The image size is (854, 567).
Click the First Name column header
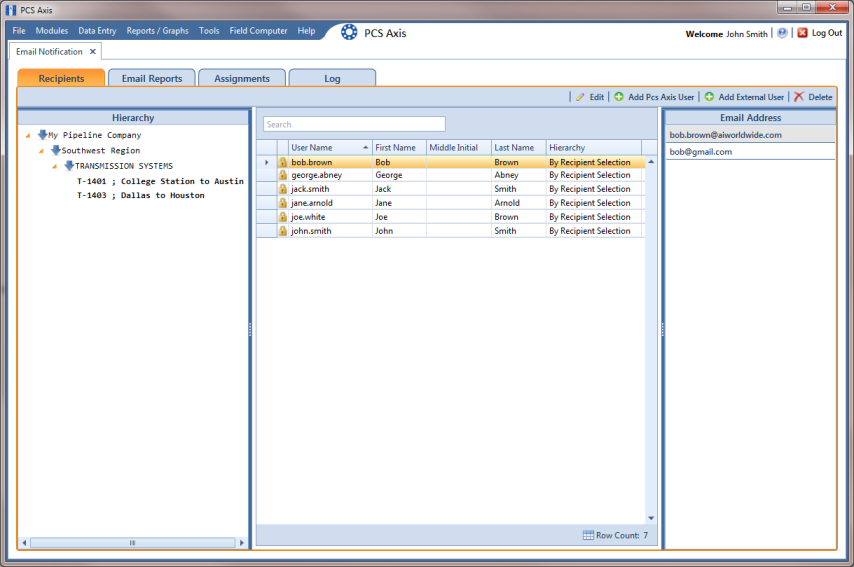(399, 148)
